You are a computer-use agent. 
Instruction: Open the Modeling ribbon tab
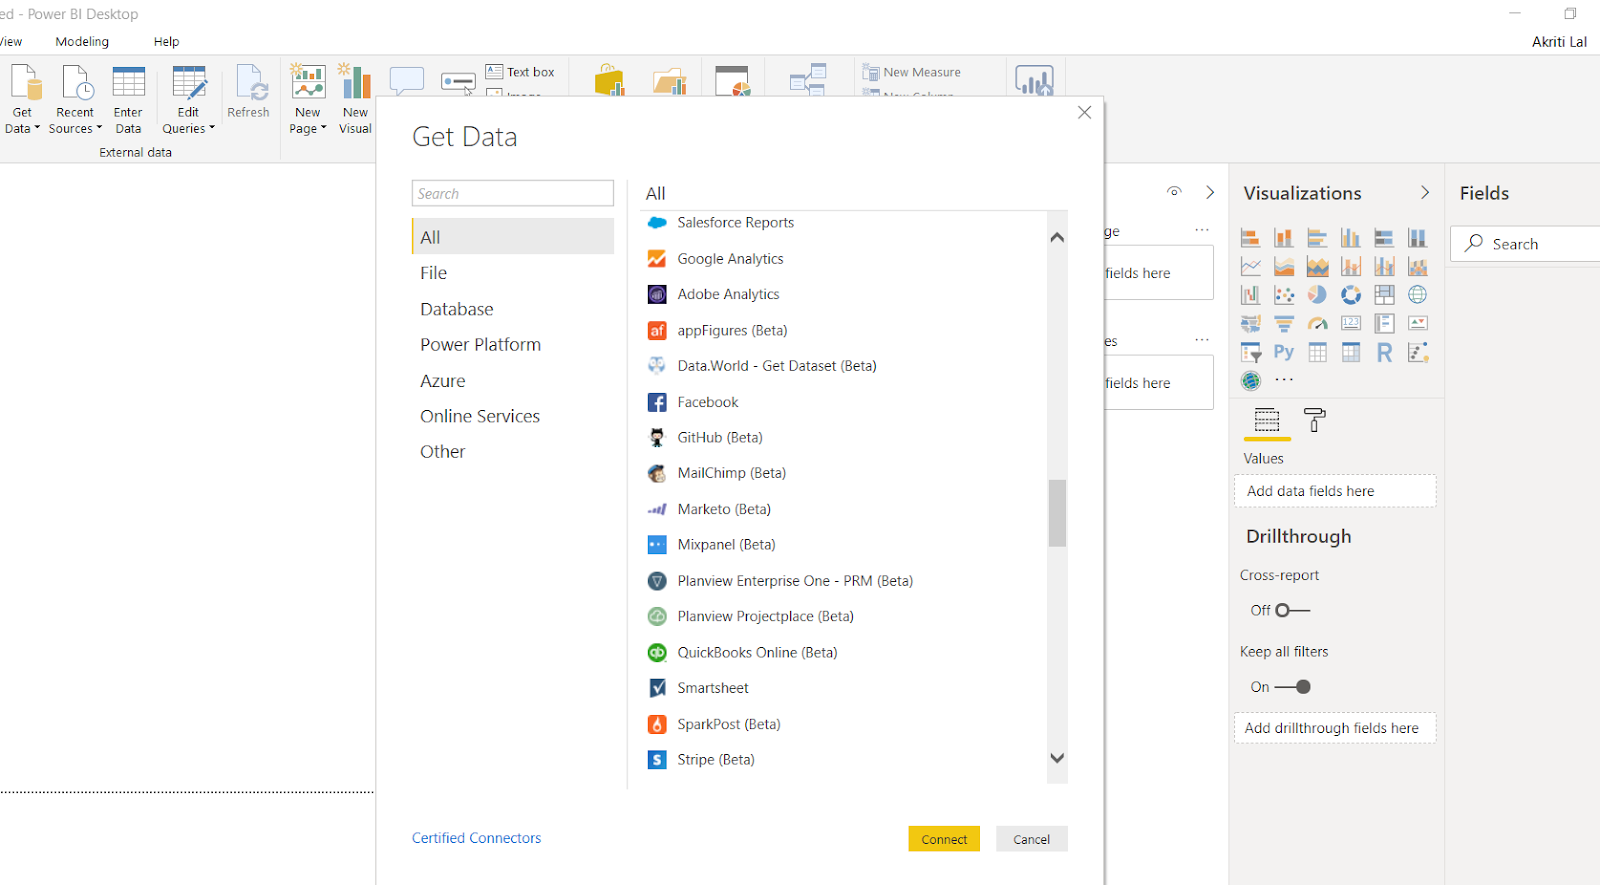pos(82,42)
